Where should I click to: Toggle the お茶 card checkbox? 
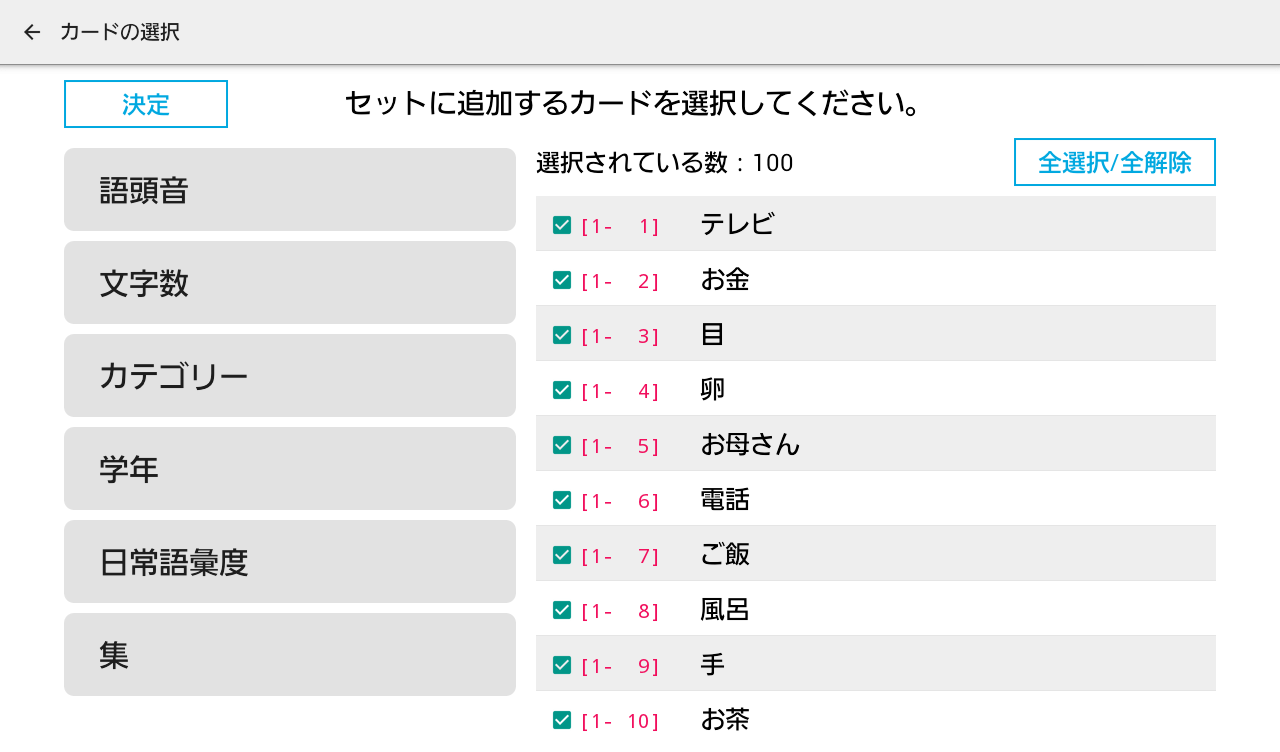coord(562,720)
